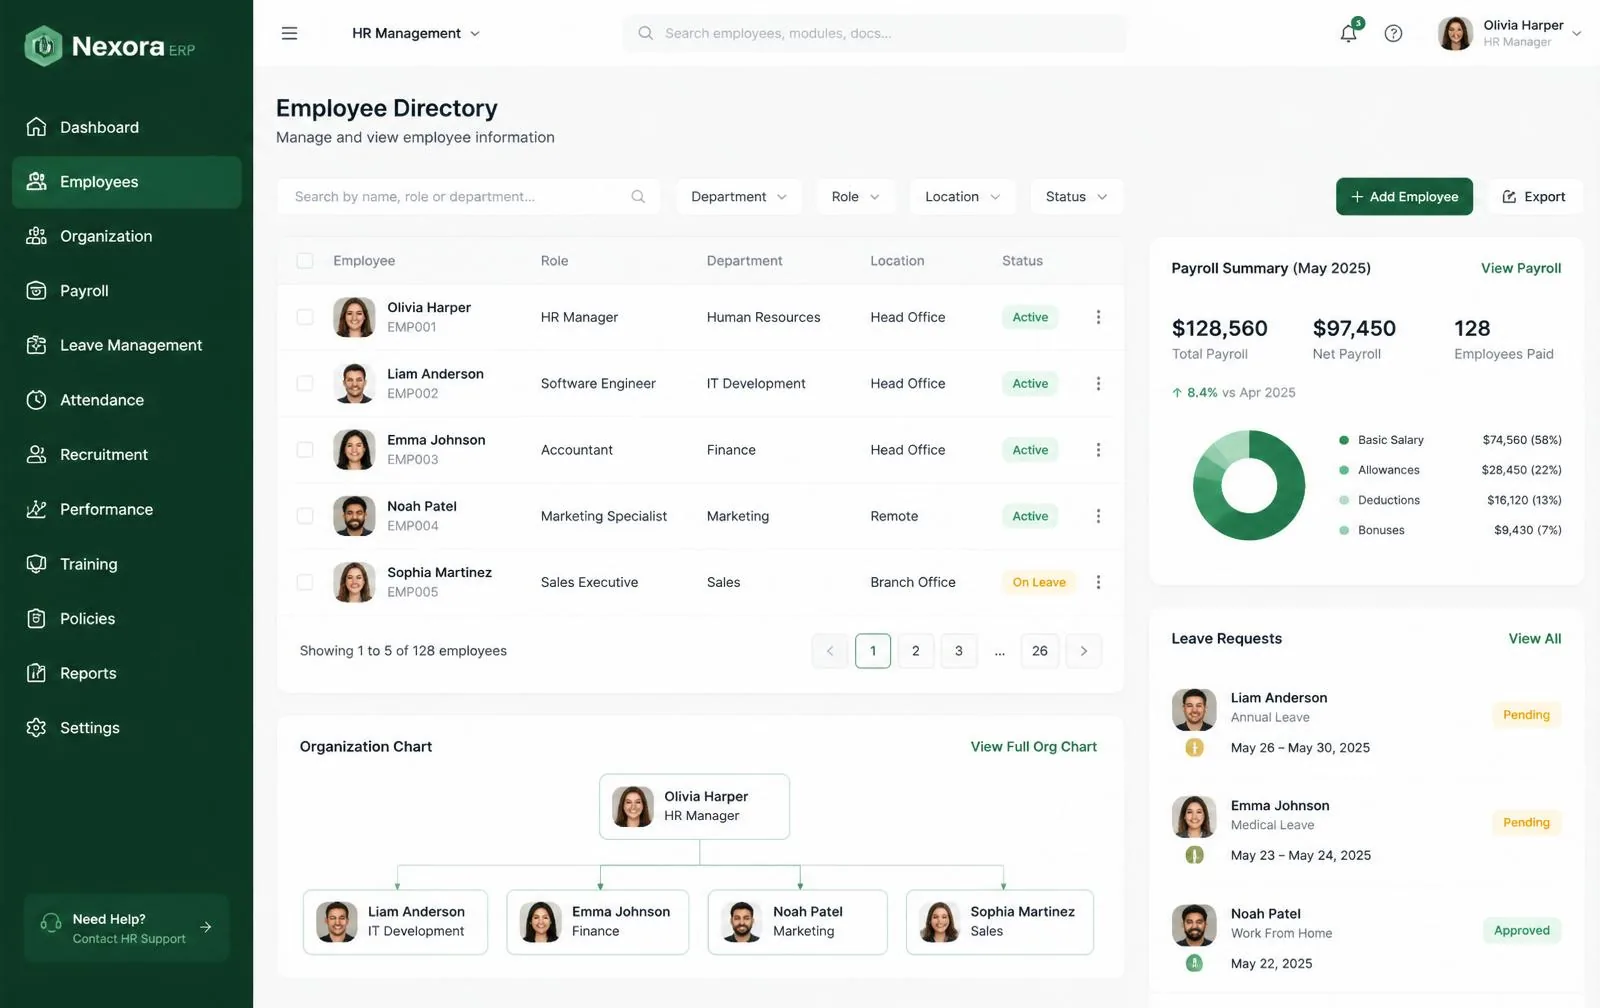Click the Nexora ERP logo icon
This screenshot has width=1600, height=1008.
43,46
